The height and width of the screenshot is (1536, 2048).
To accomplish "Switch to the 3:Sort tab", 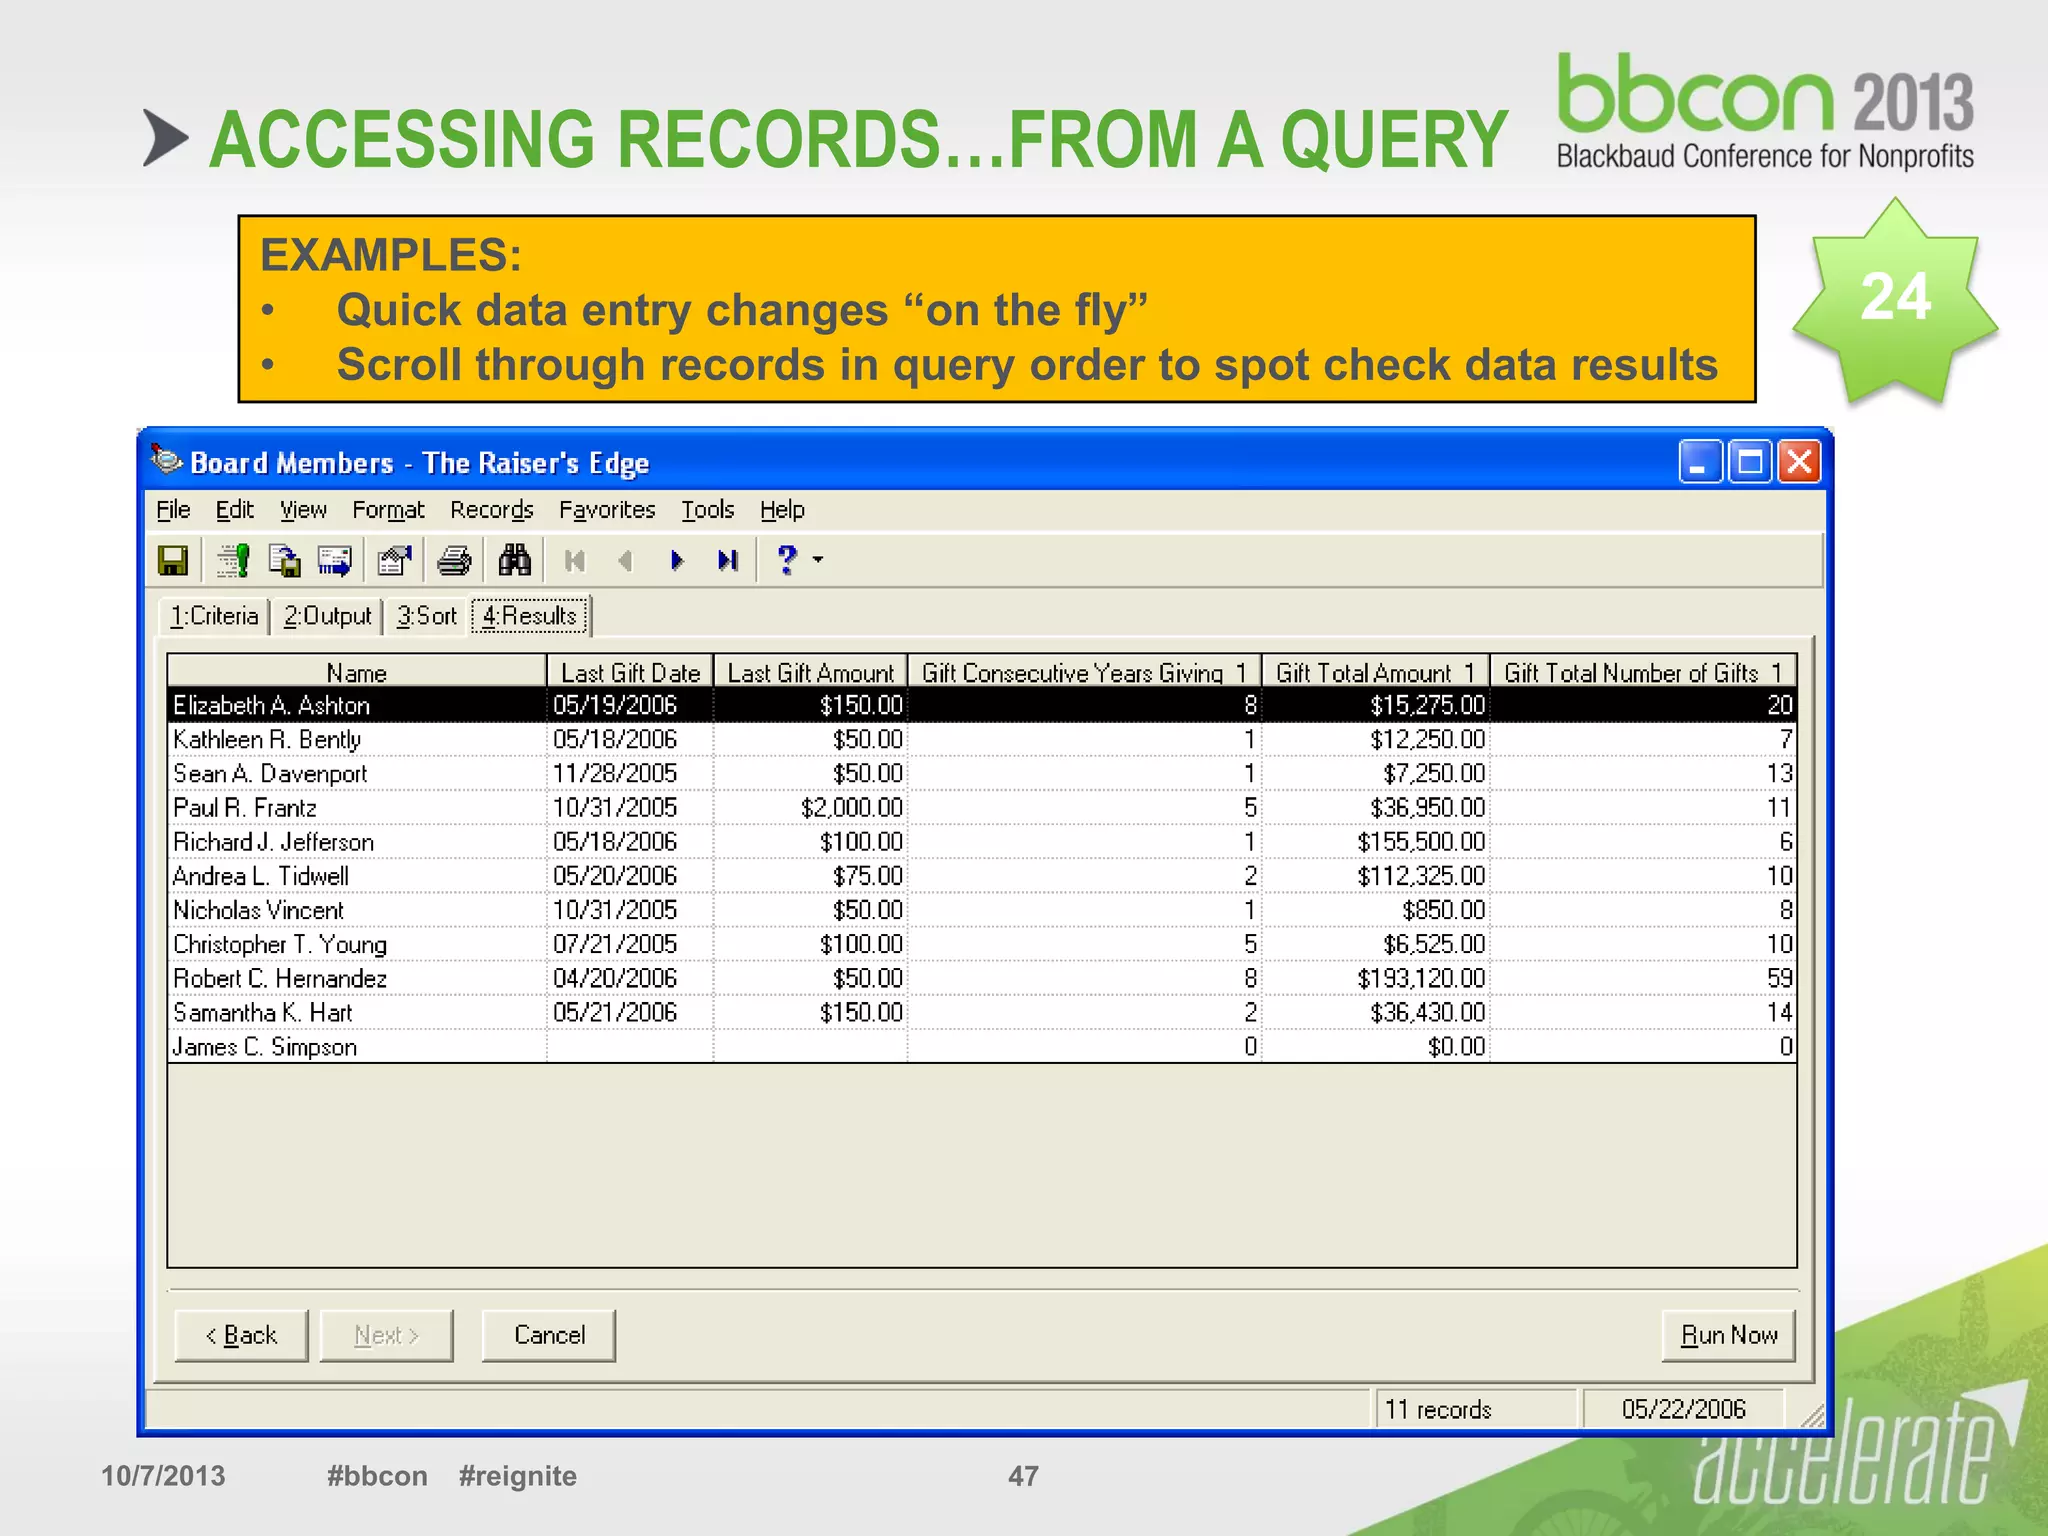I will point(427,616).
